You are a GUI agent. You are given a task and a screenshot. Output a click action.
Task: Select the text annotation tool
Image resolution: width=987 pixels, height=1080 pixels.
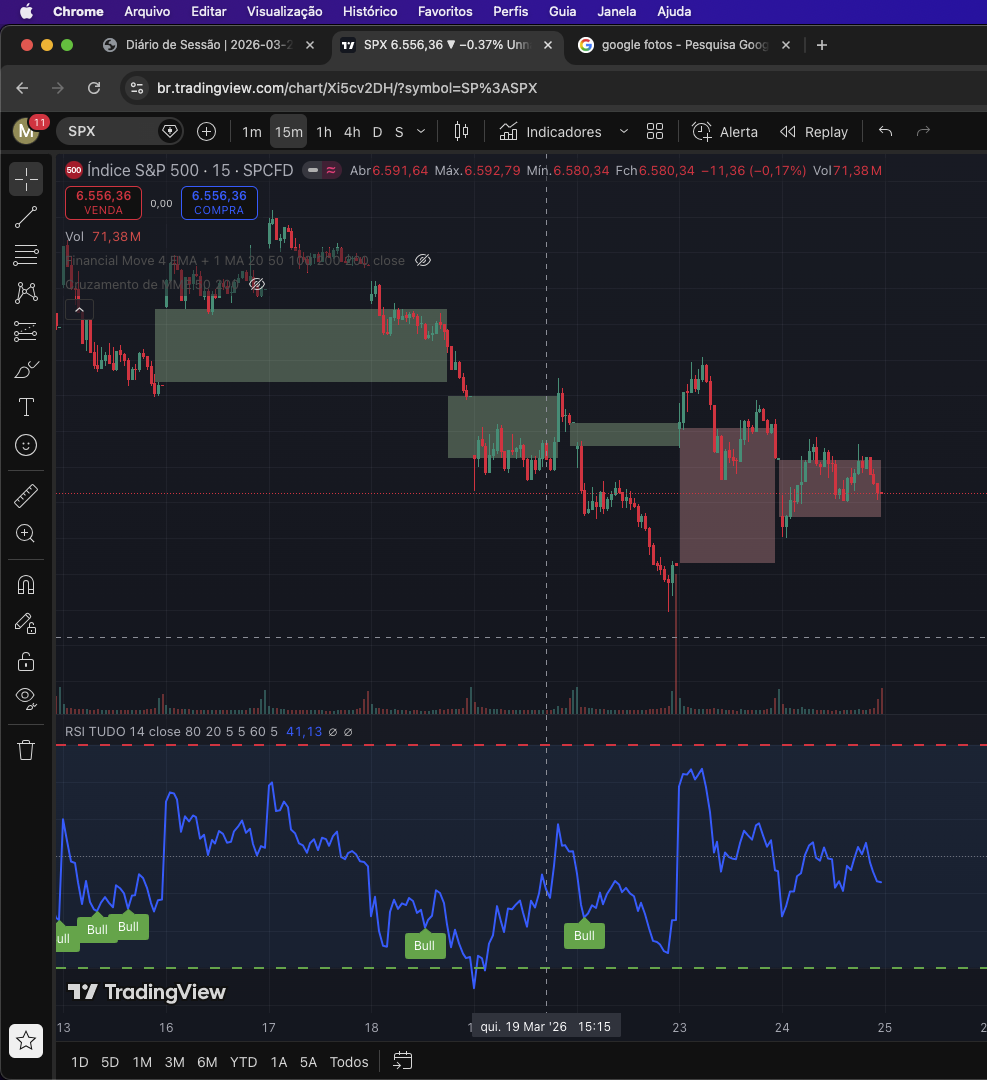tap(26, 407)
